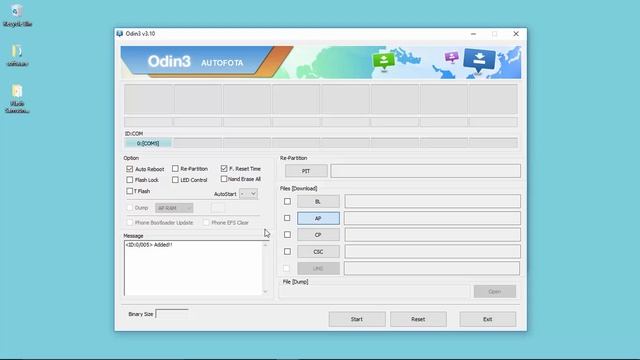Screen dimensions: 640x360
Task: Toggle the F. Reset Time checkbox
Action: click(224, 168)
